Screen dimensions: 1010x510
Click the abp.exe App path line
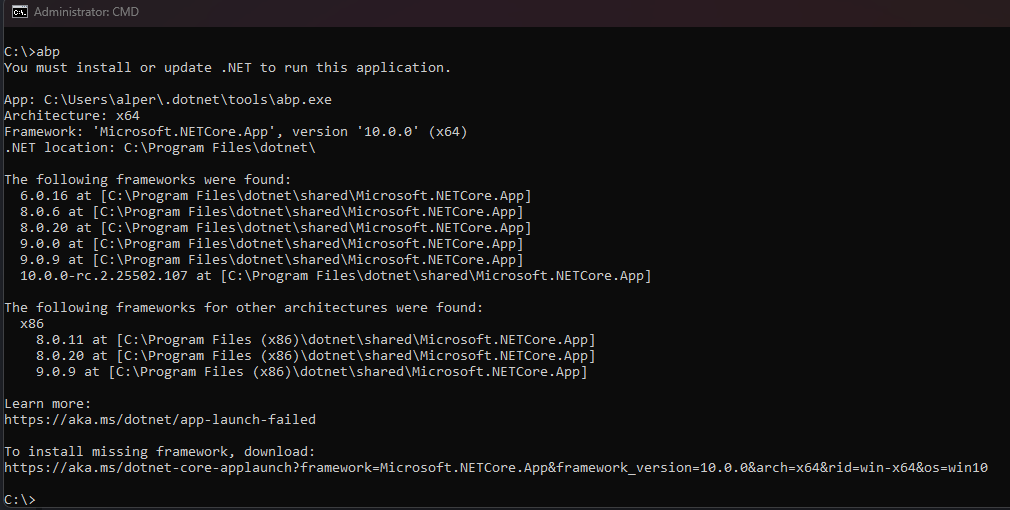point(168,100)
